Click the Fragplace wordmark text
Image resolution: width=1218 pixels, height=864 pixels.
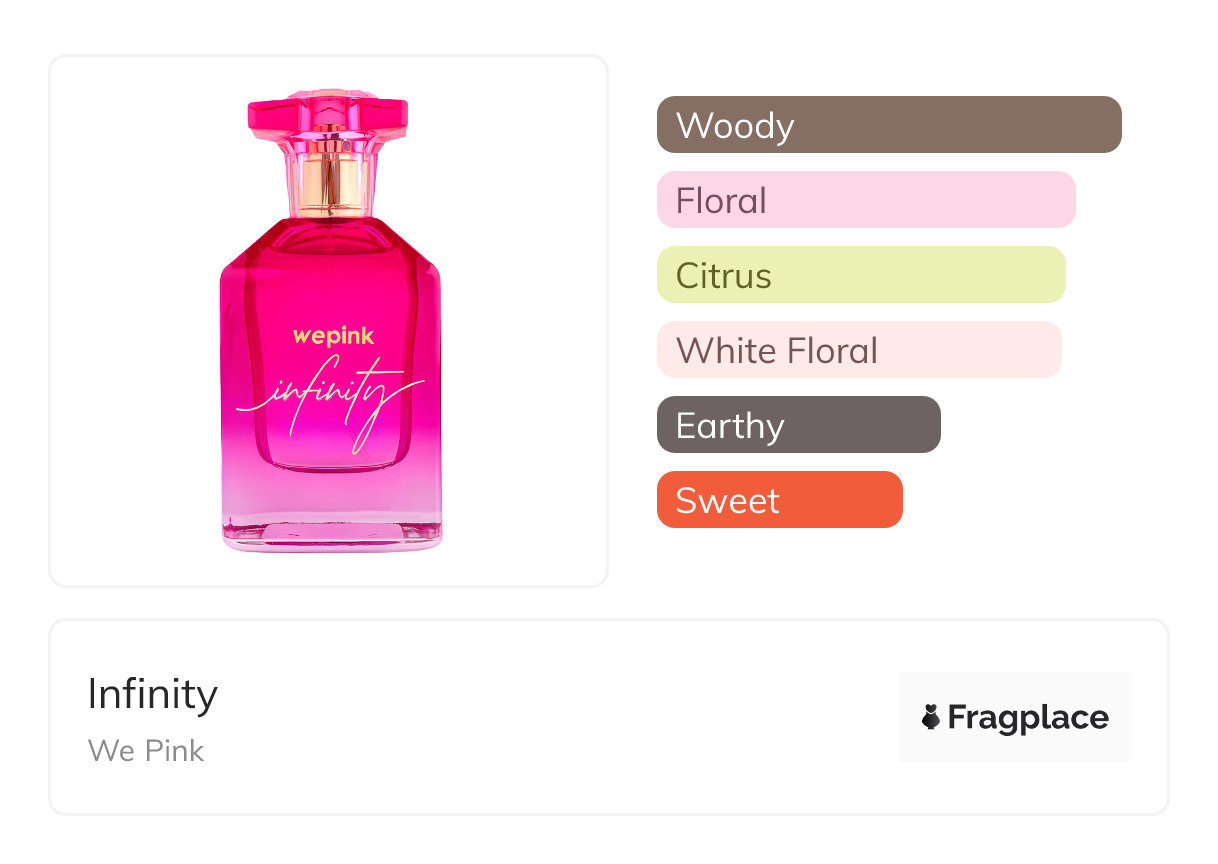[x=1028, y=717]
